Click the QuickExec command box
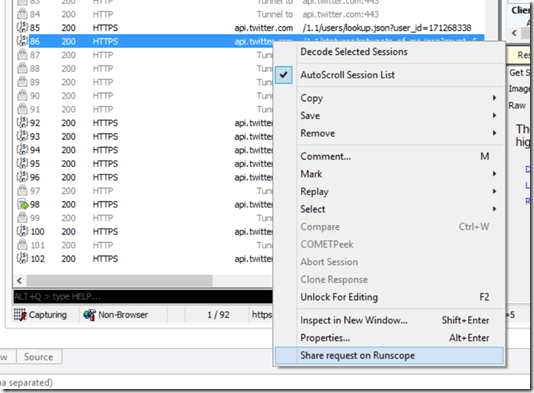534x393 pixels. tap(143, 297)
